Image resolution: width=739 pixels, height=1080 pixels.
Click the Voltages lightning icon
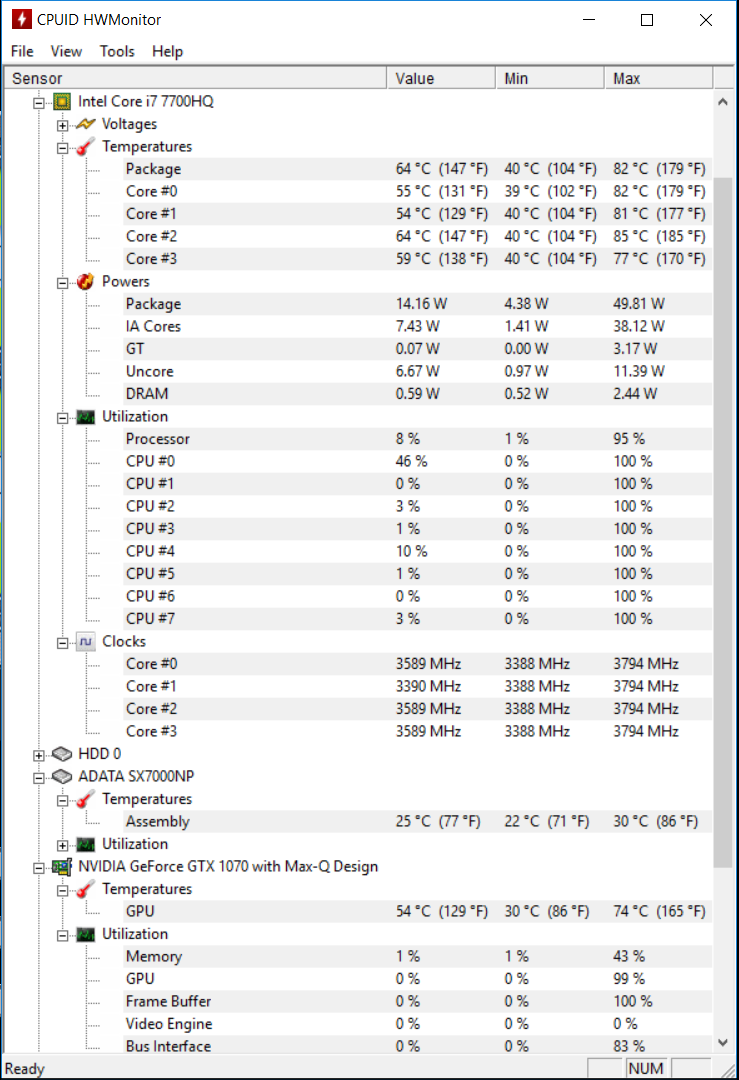85,124
